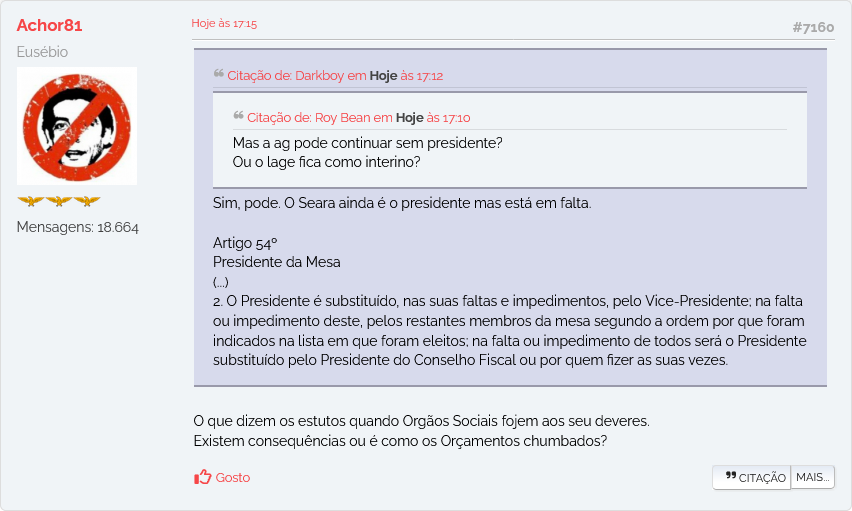Click the 'Mensagens: 18.664' post count
Screen dimensions: 852x511
coord(78,227)
